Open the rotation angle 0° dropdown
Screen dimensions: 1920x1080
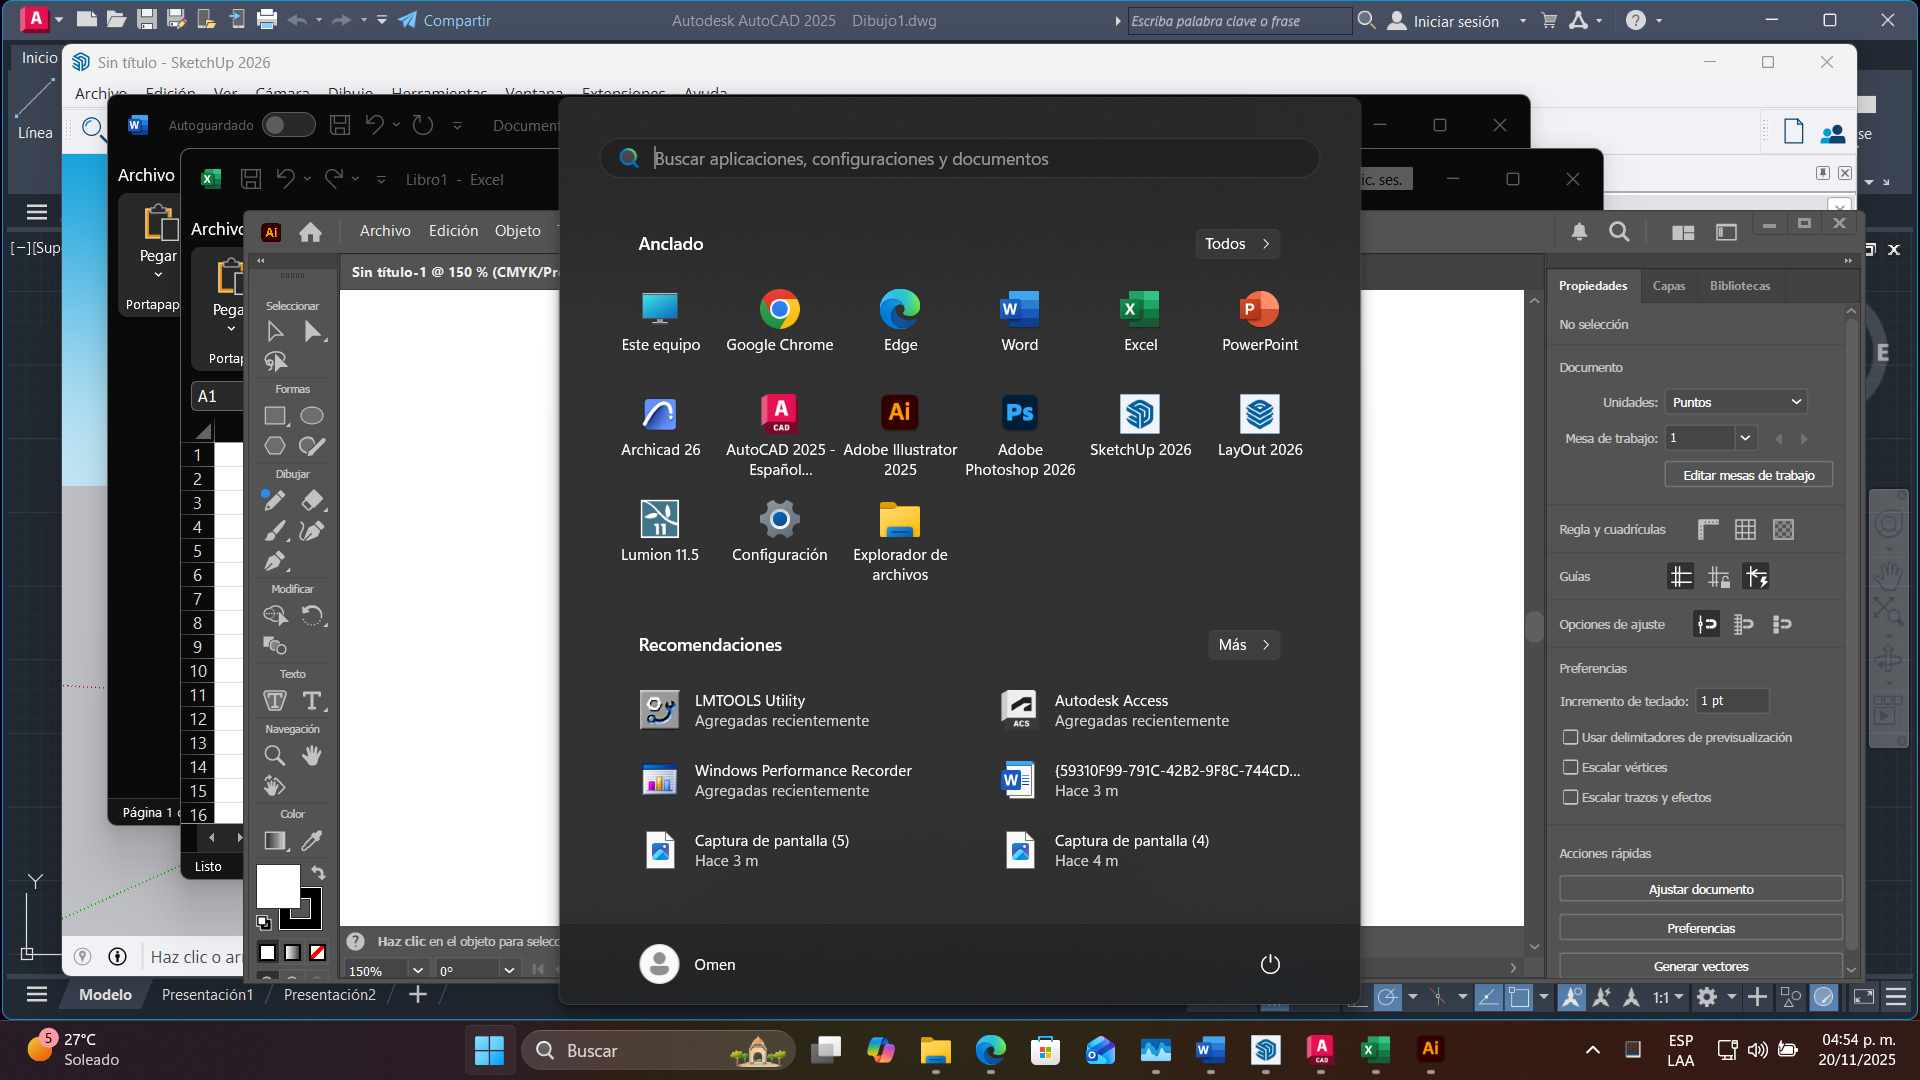(x=509, y=970)
